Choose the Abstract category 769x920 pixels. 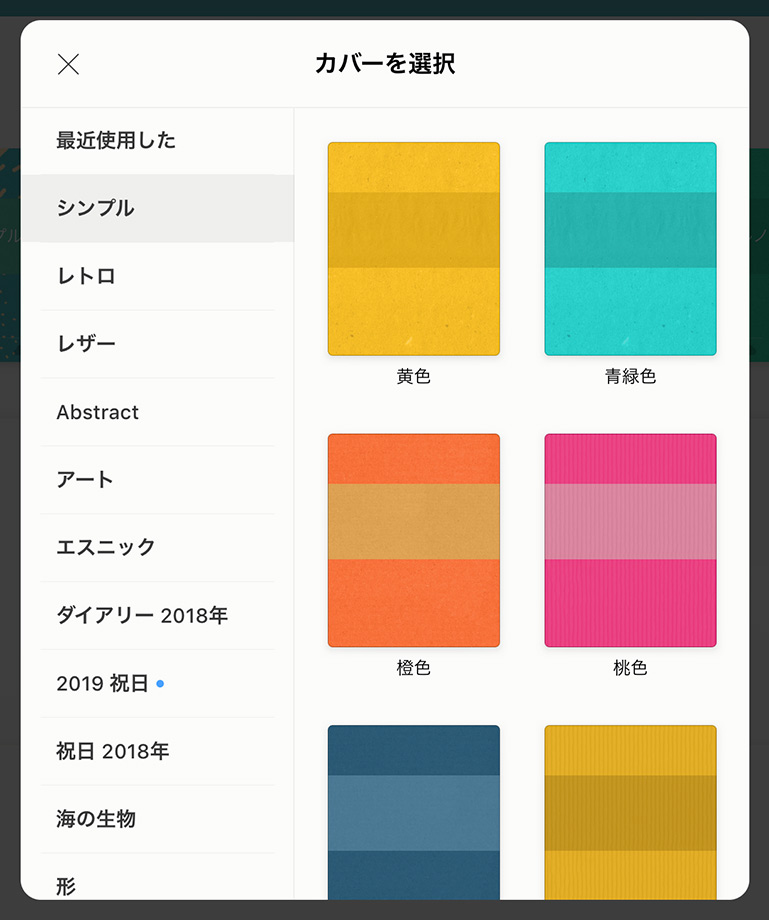click(x=157, y=412)
